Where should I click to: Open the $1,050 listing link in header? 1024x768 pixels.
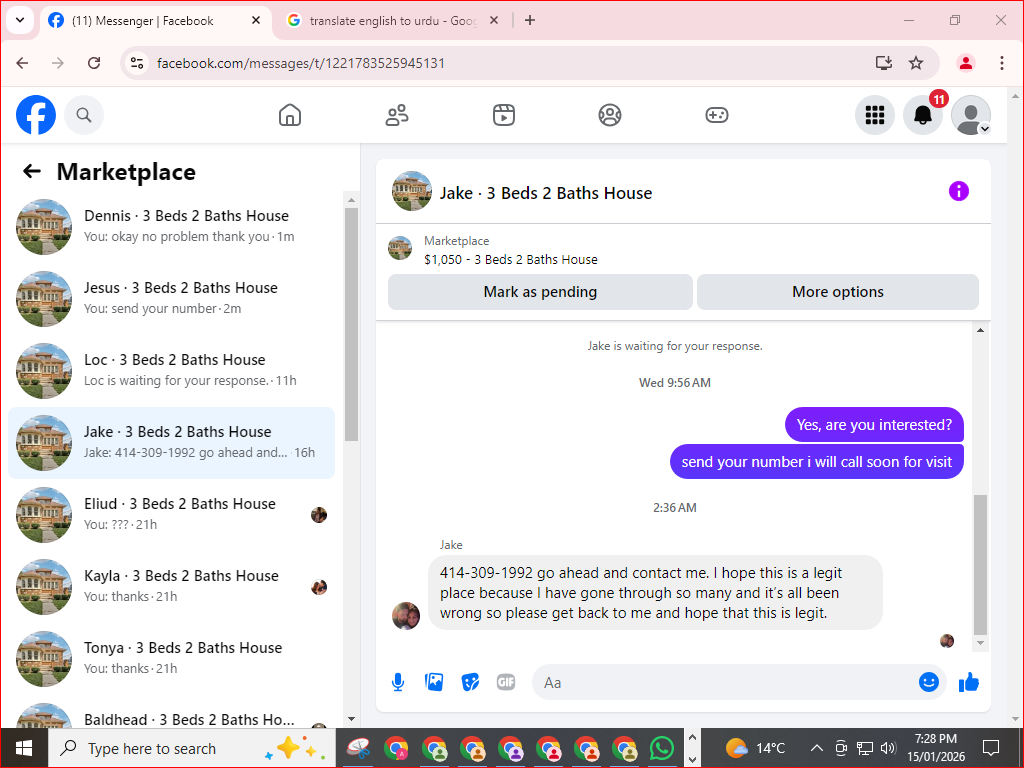click(511, 259)
